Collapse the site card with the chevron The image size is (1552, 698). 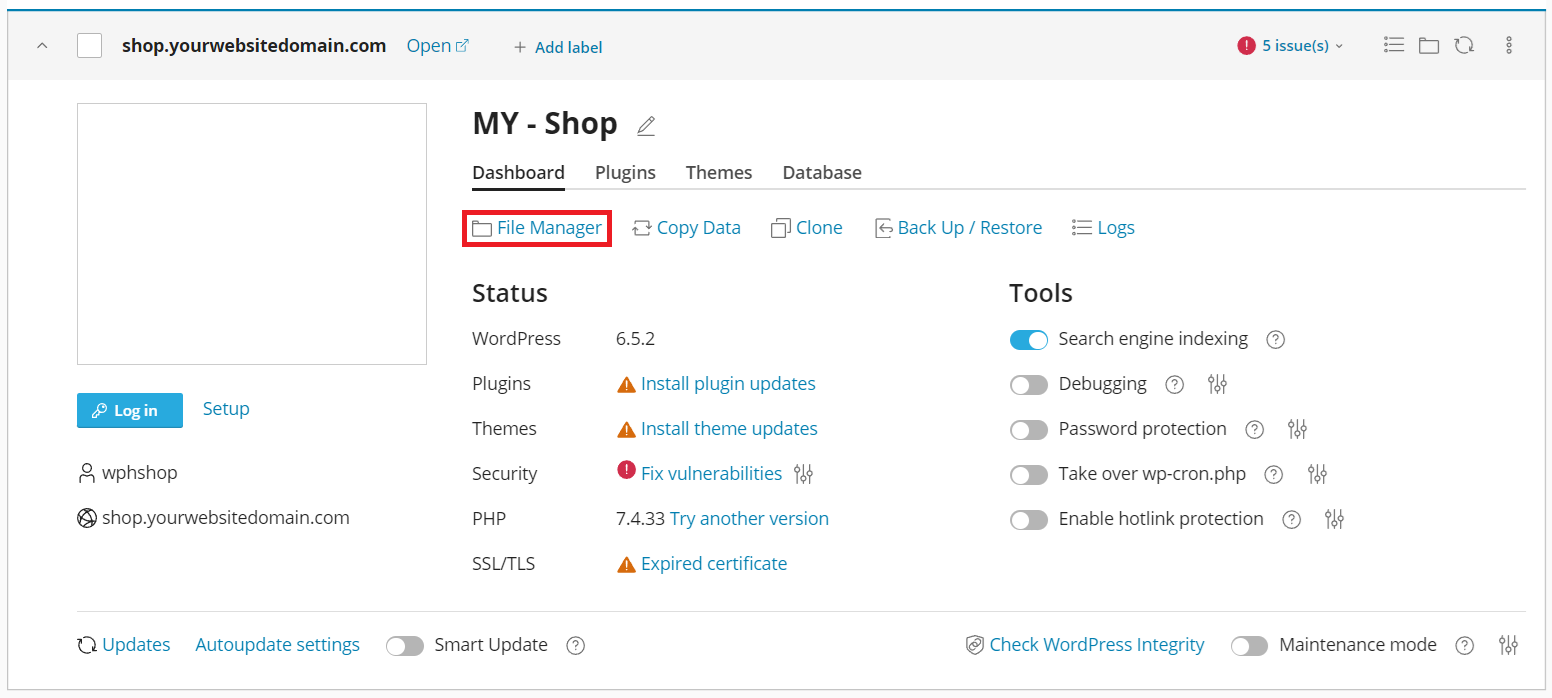coord(42,46)
